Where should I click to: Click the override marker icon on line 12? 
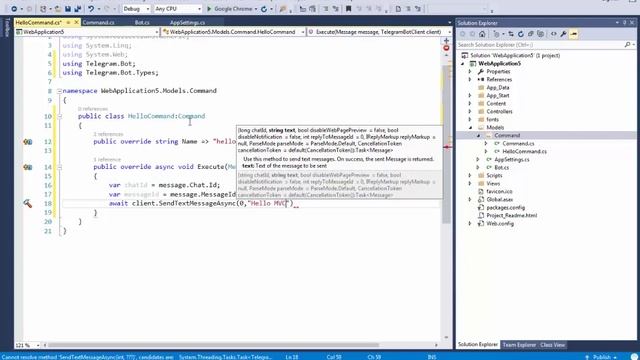click(x=27, y=142)
